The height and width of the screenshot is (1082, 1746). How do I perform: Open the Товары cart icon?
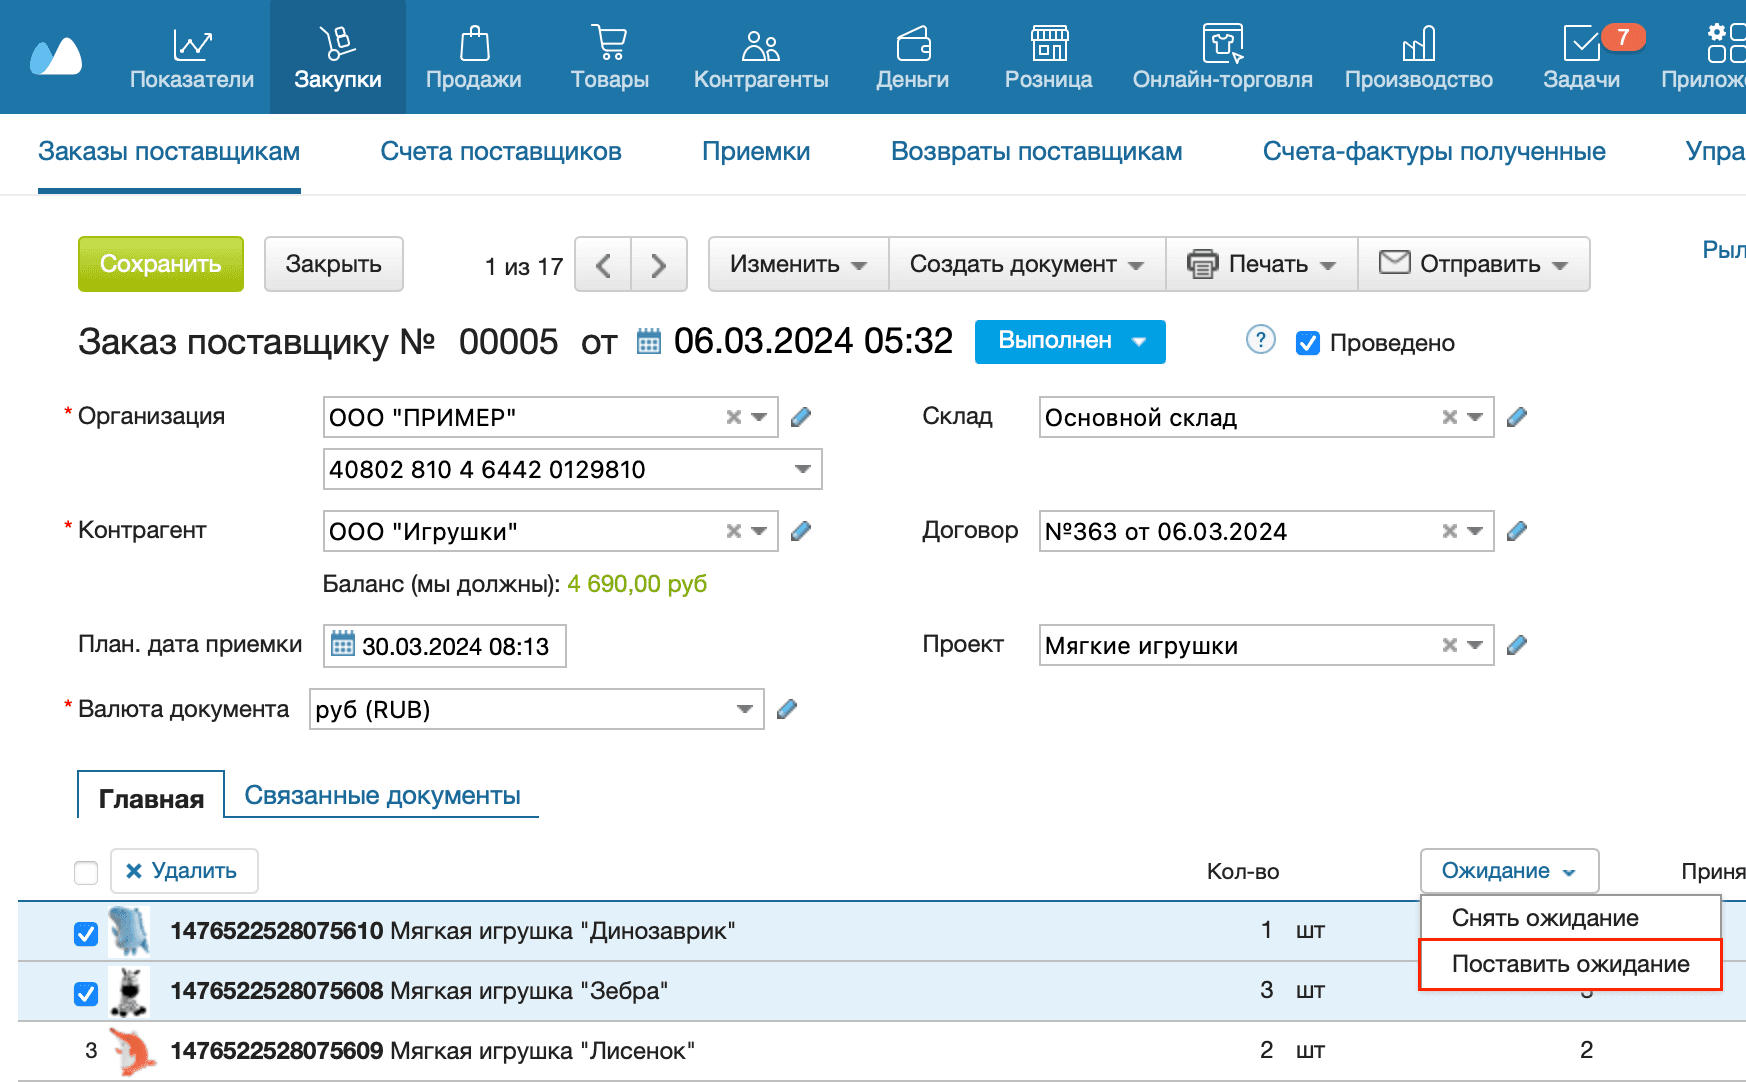pos(609,44)
